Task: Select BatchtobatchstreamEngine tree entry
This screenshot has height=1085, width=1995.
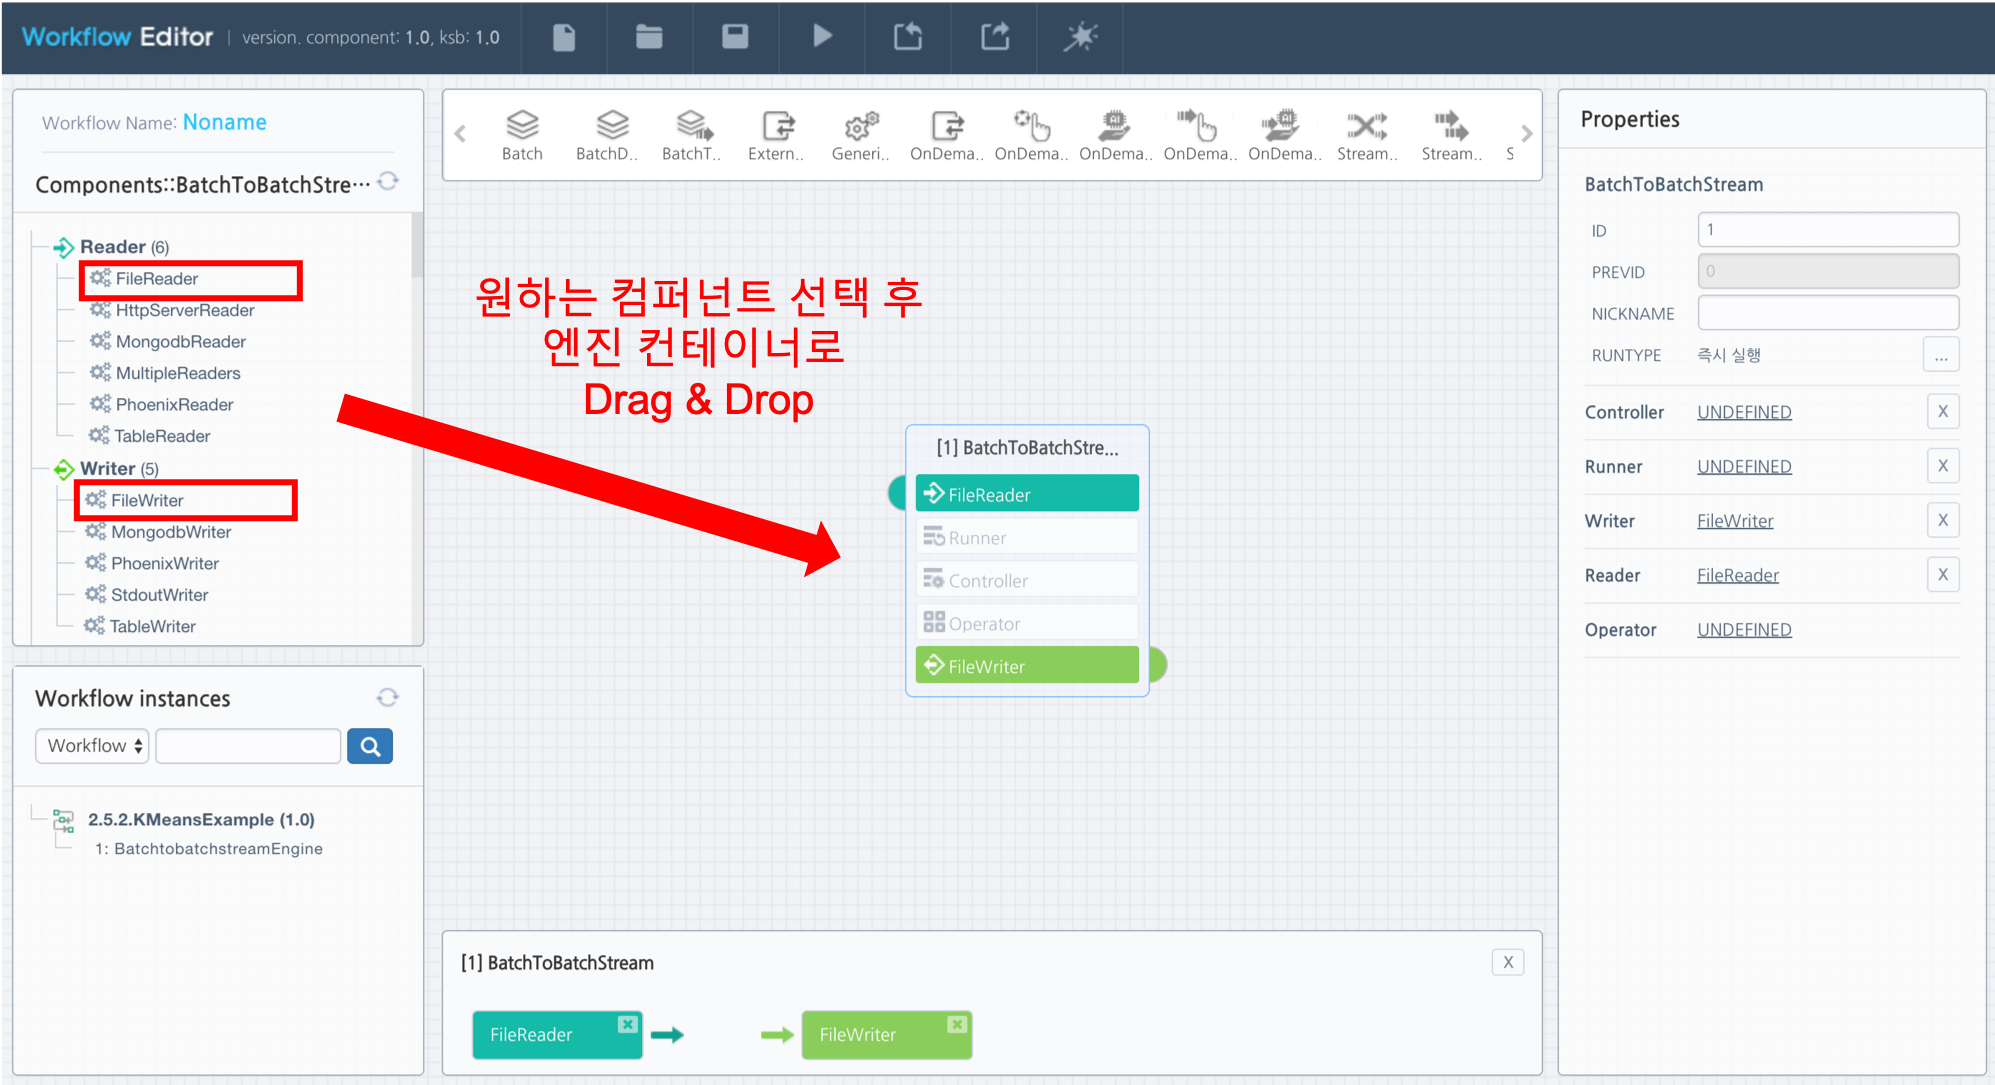Action: tap(209, 849)
